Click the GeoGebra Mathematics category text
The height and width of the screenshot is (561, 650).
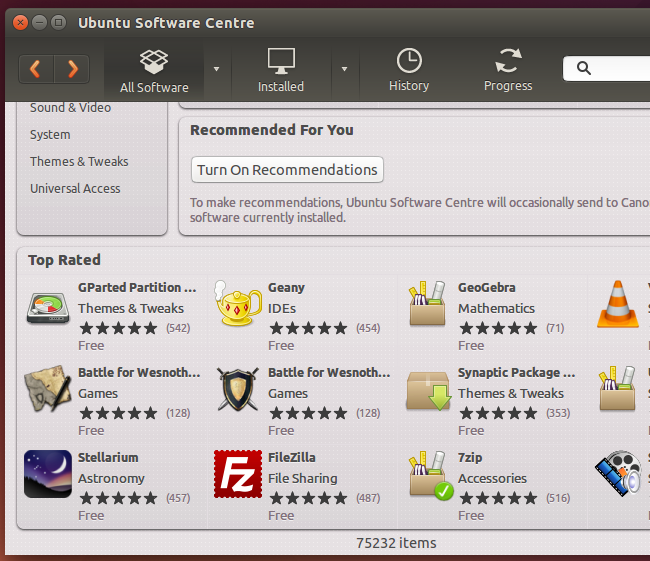pyautogui.click(x=496, y=308)
